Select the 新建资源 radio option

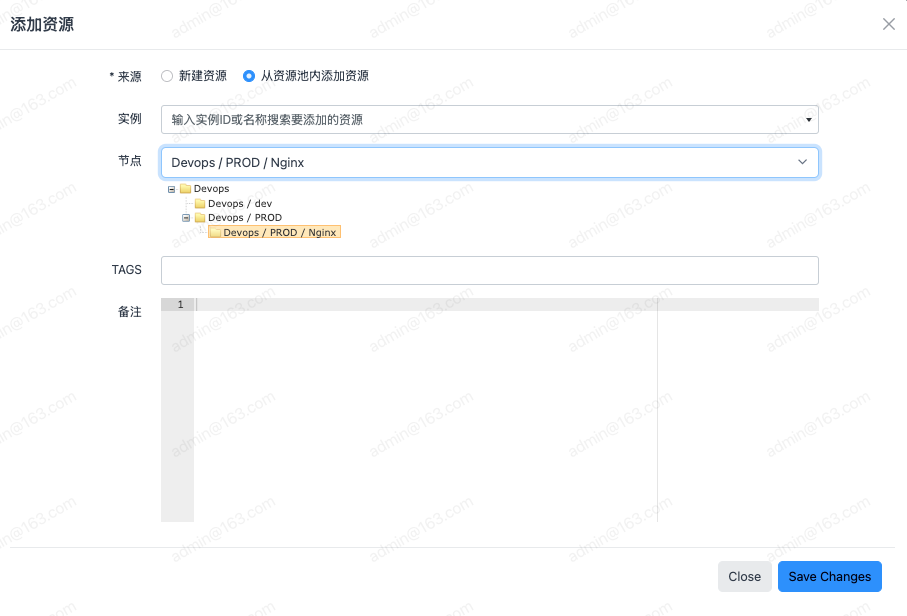[x=167, y=76]
